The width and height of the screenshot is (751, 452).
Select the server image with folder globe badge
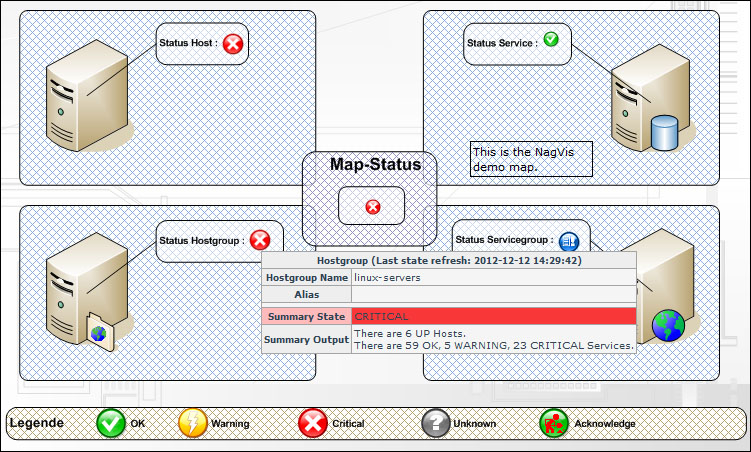pyautogui.click(x=89, y=291)
